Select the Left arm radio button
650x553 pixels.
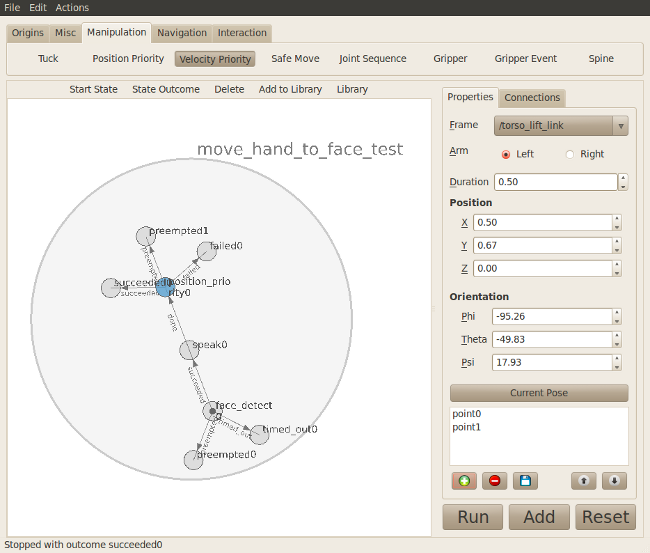506,154
